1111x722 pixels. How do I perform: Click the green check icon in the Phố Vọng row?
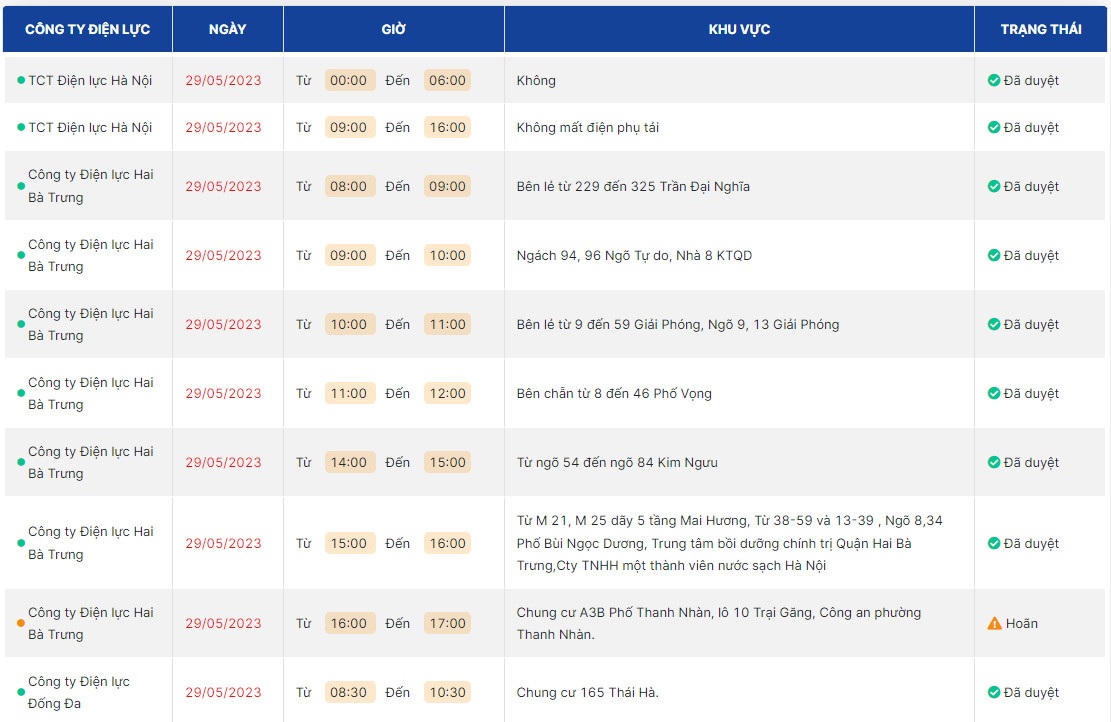[994, 393]
